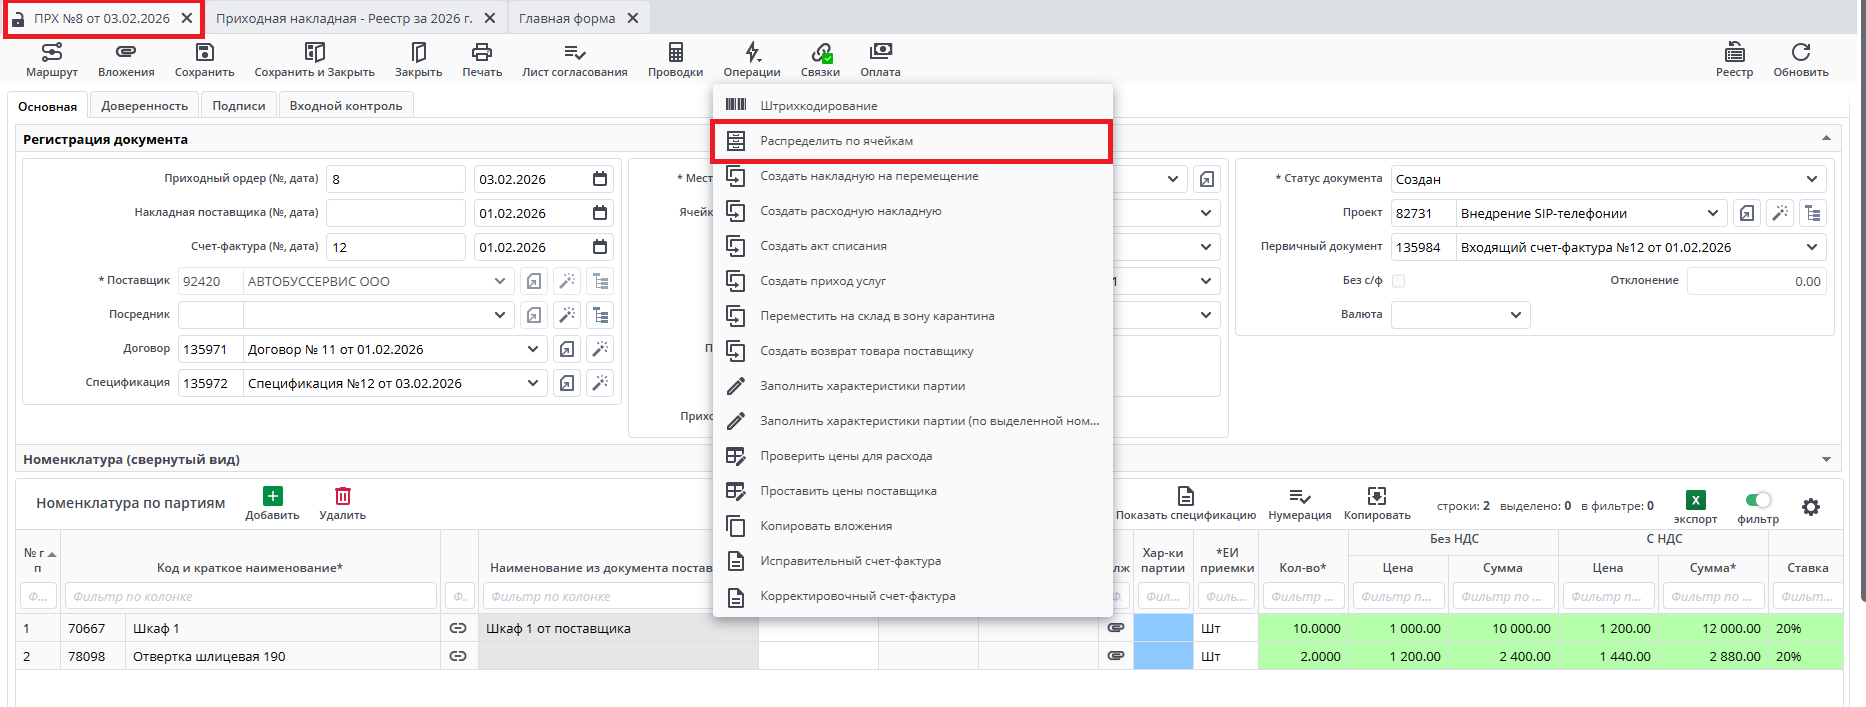The image size is (1866, 707).
Task: Toggle the фильтр switch off
Action: 1758,500
